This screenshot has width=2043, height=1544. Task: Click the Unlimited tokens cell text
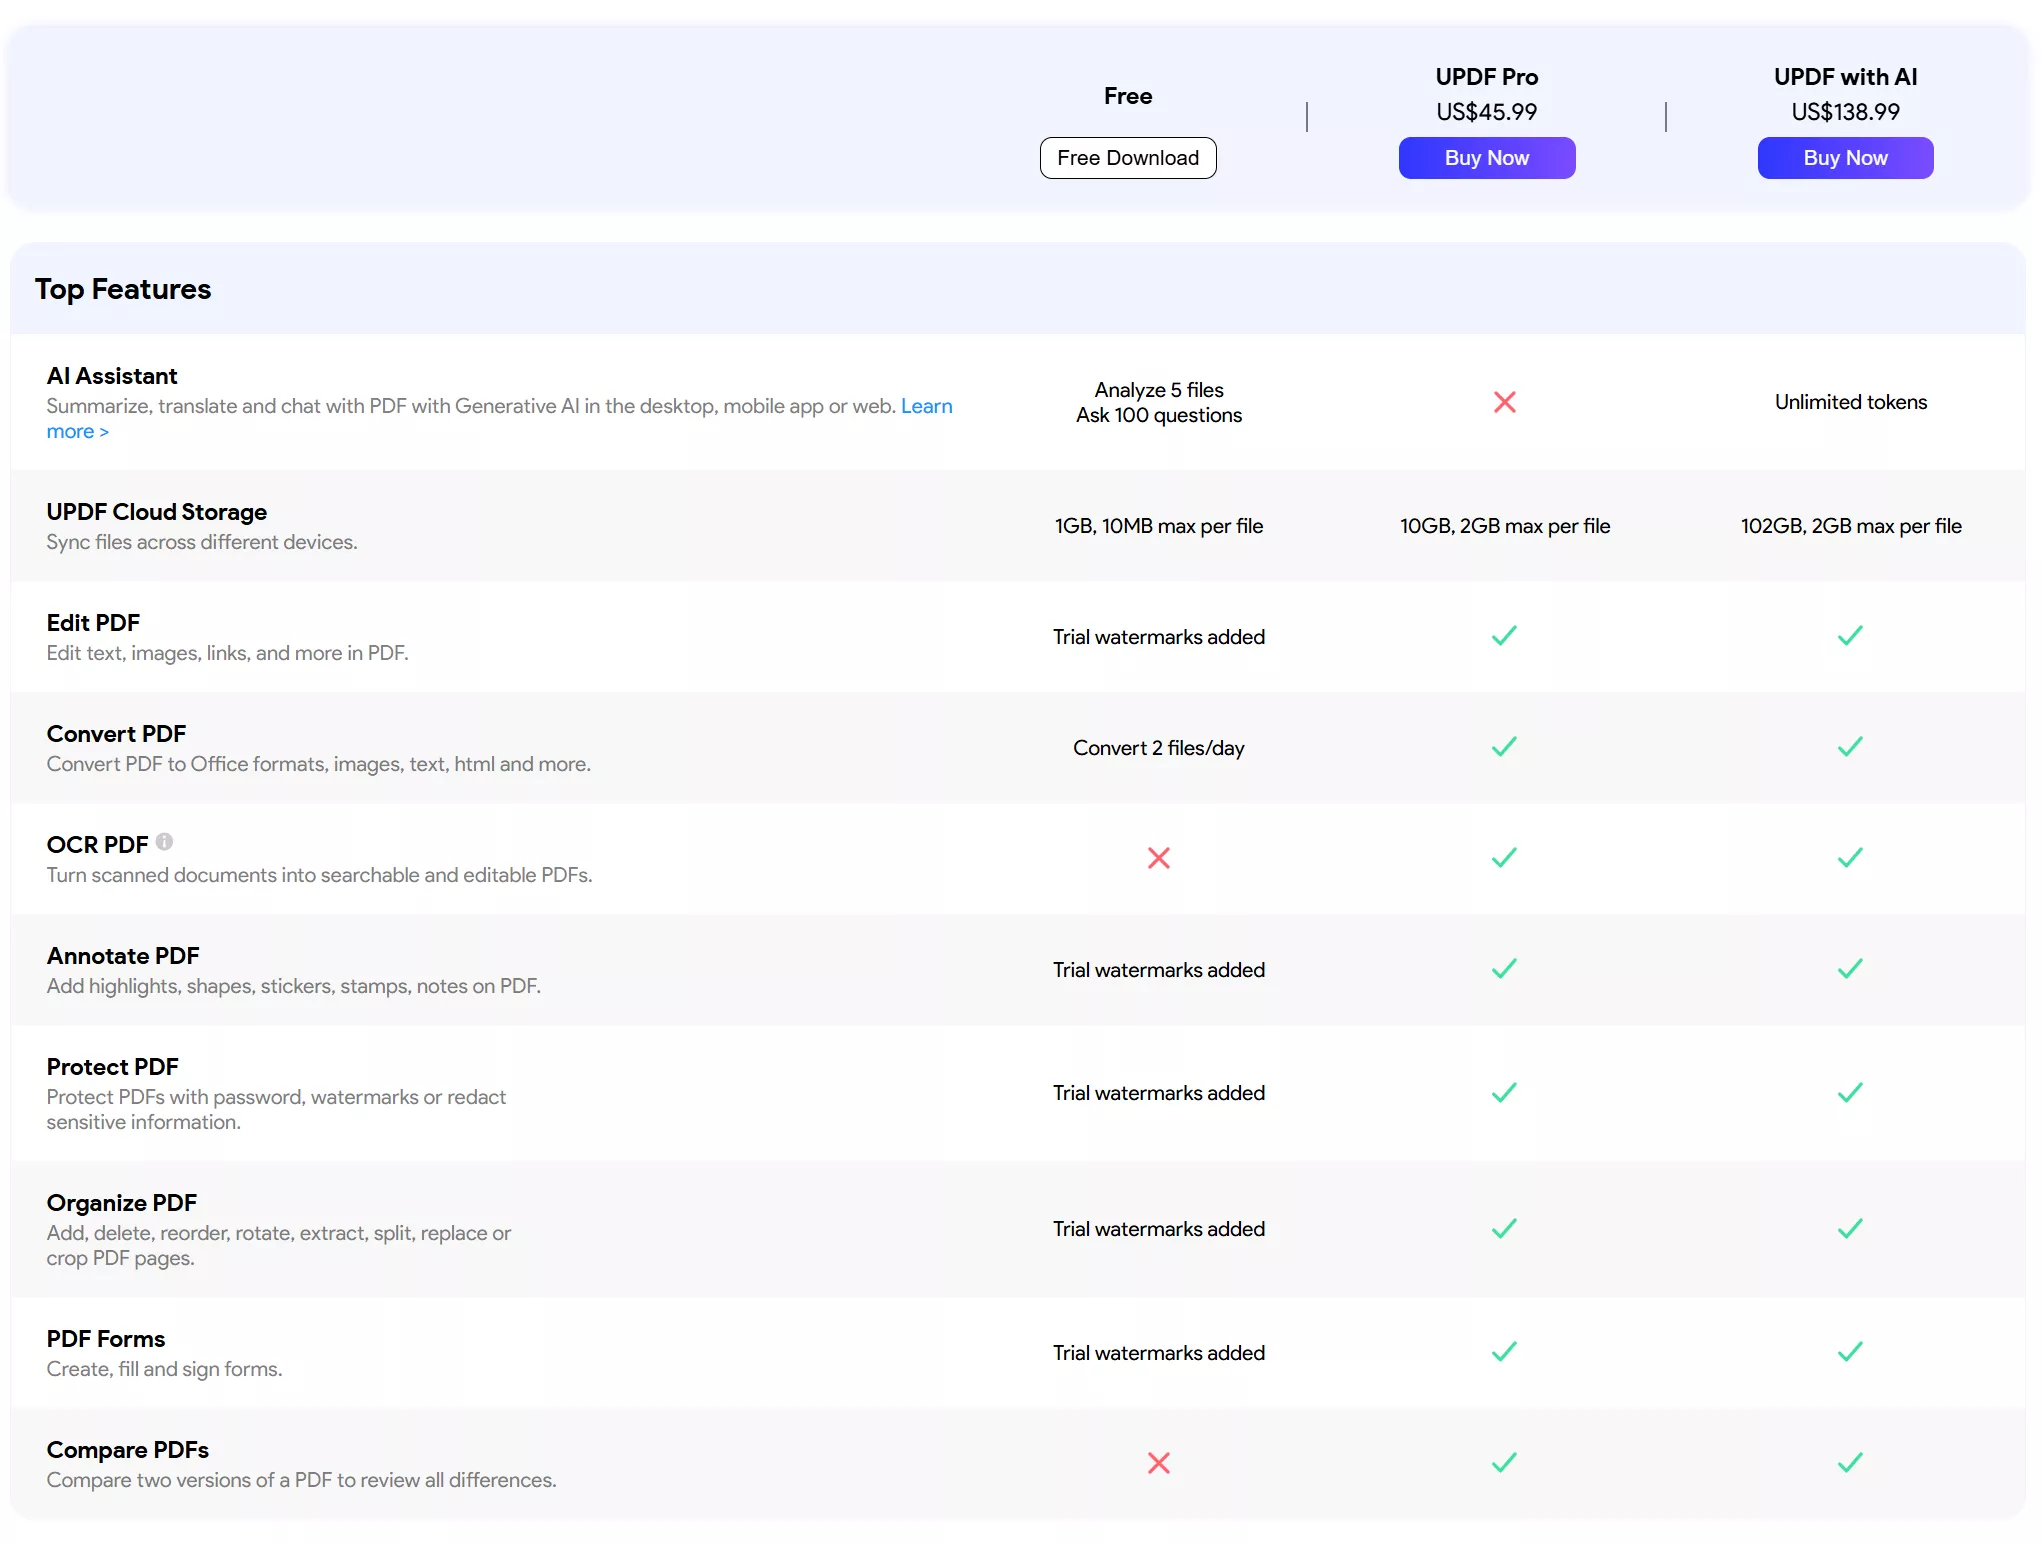point(1850,402)
